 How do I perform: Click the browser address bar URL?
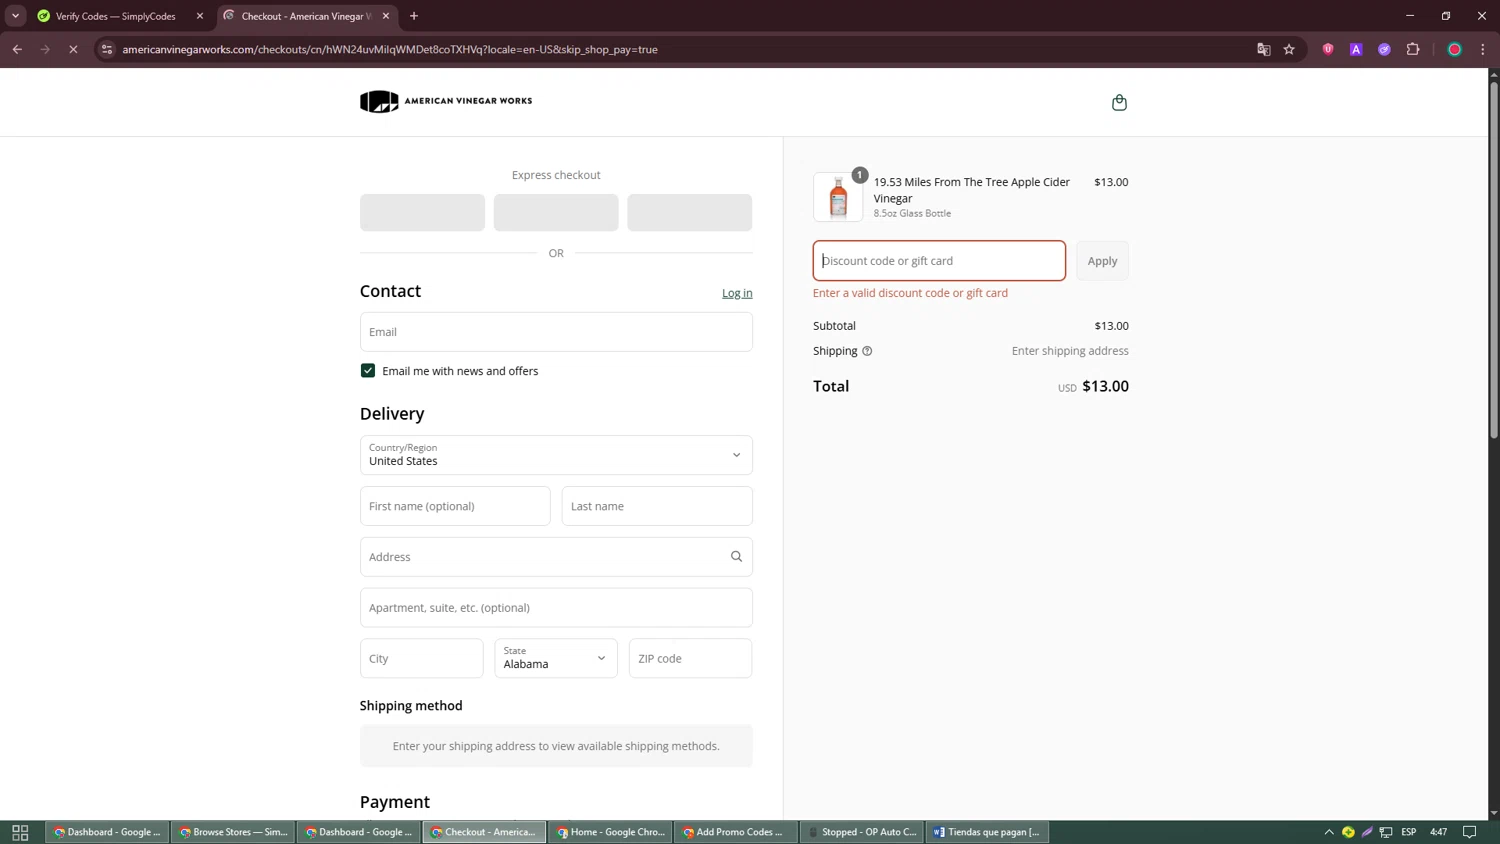point(390,49)
